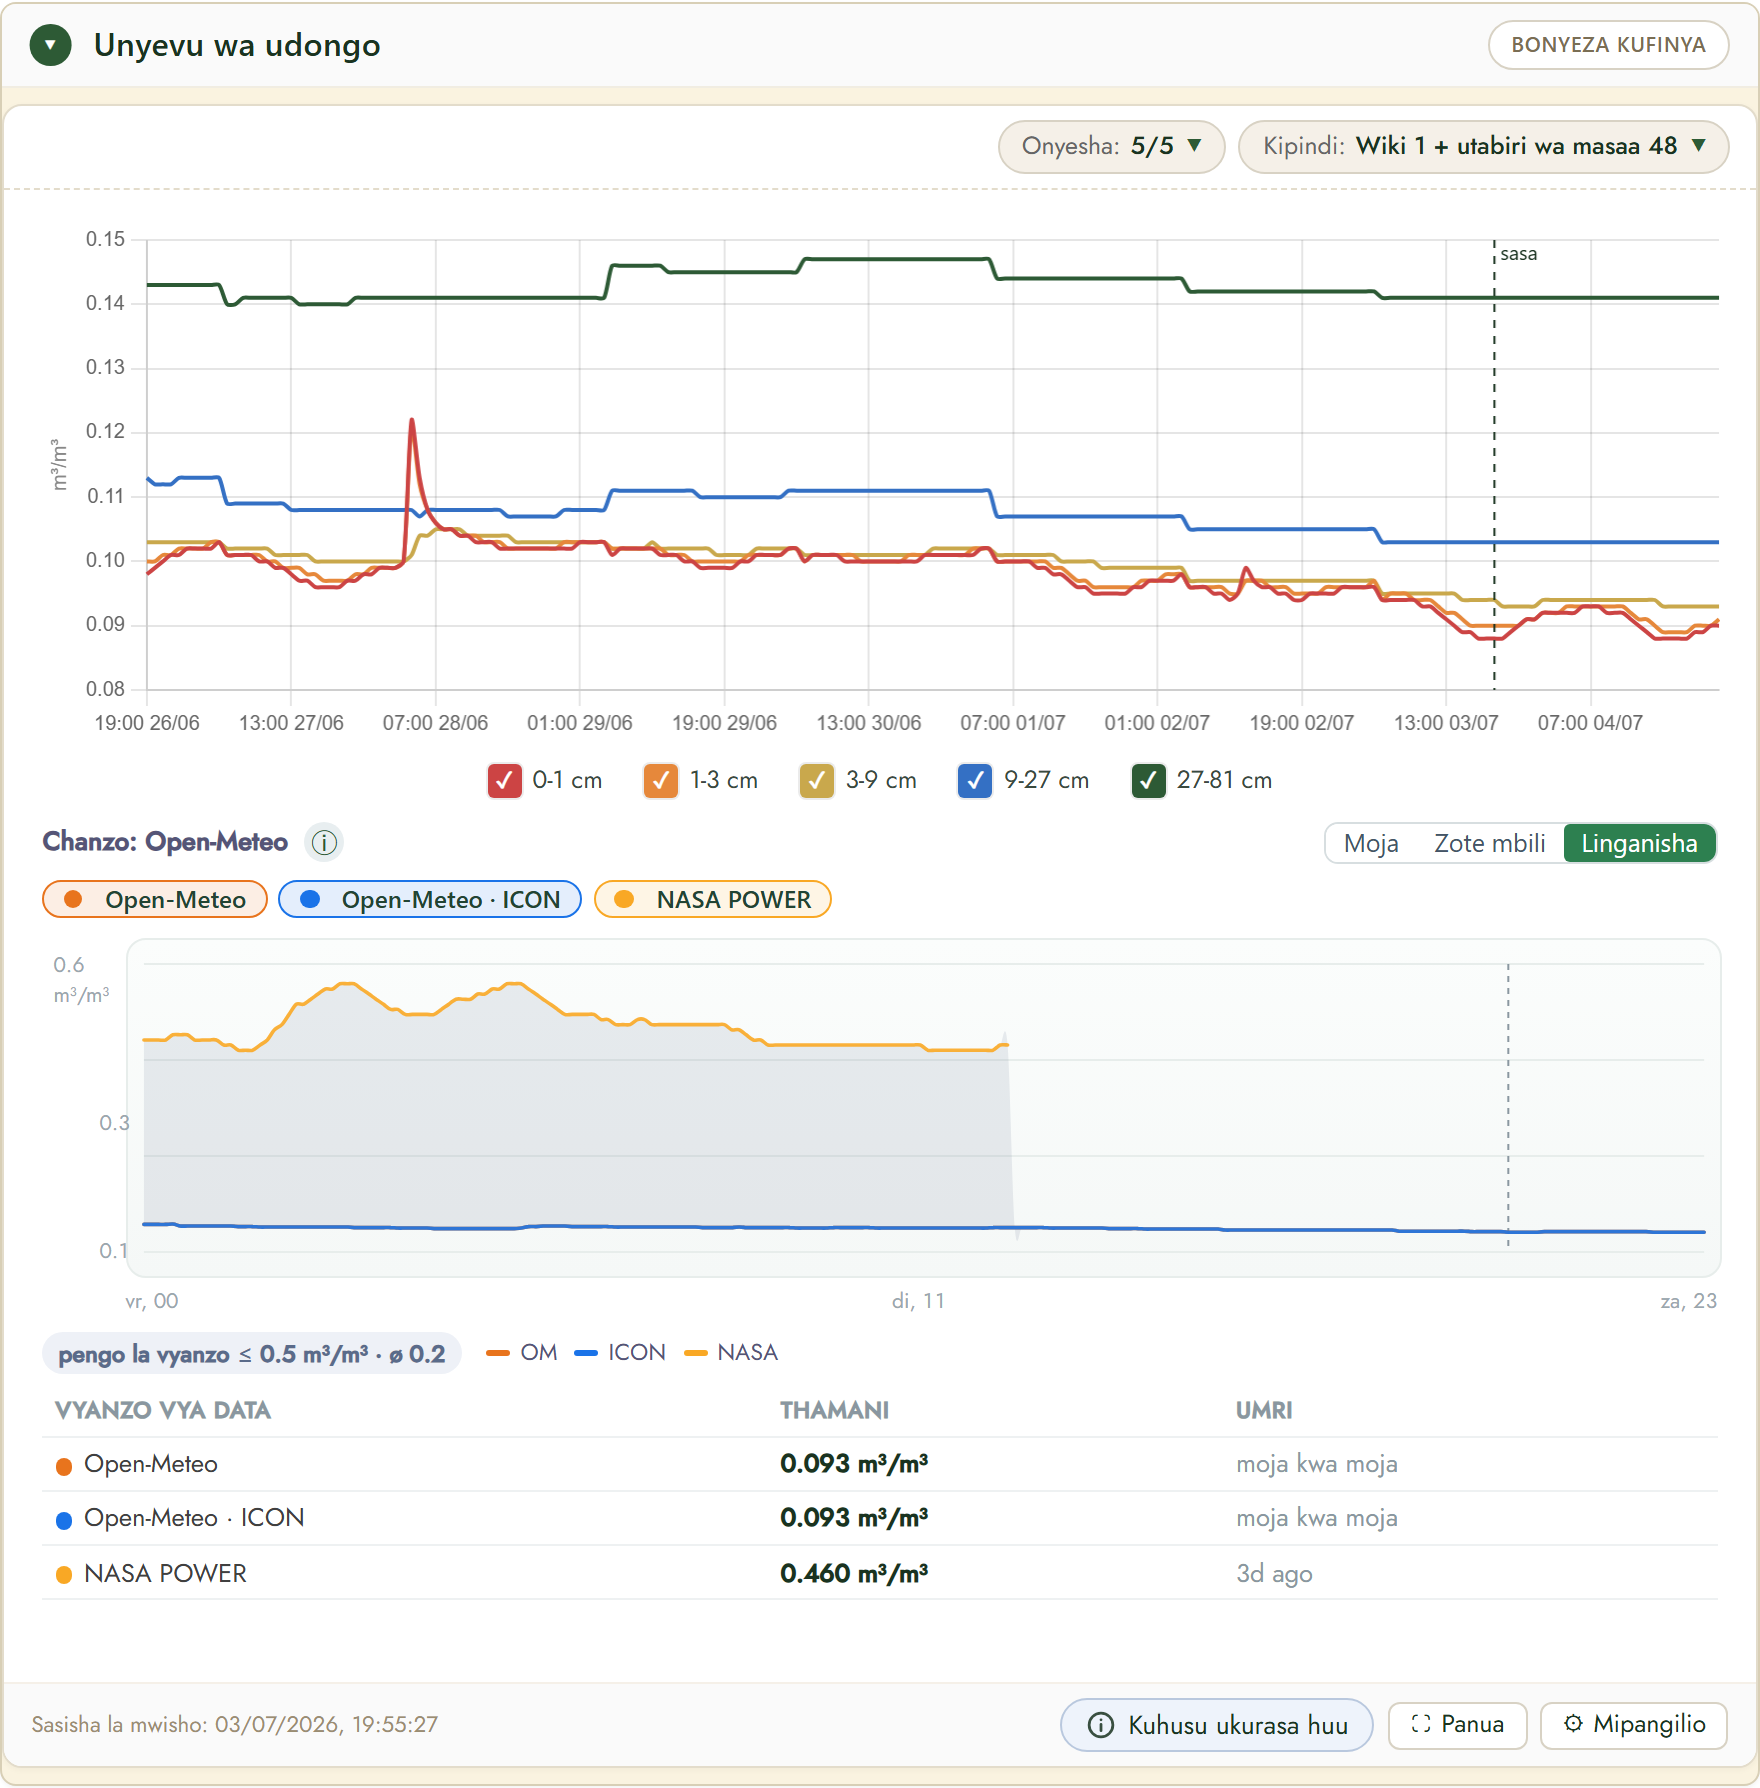1760x1788 pixels.
Task: Click the Unyevu wa udongo title
Action: pos(237,45)
